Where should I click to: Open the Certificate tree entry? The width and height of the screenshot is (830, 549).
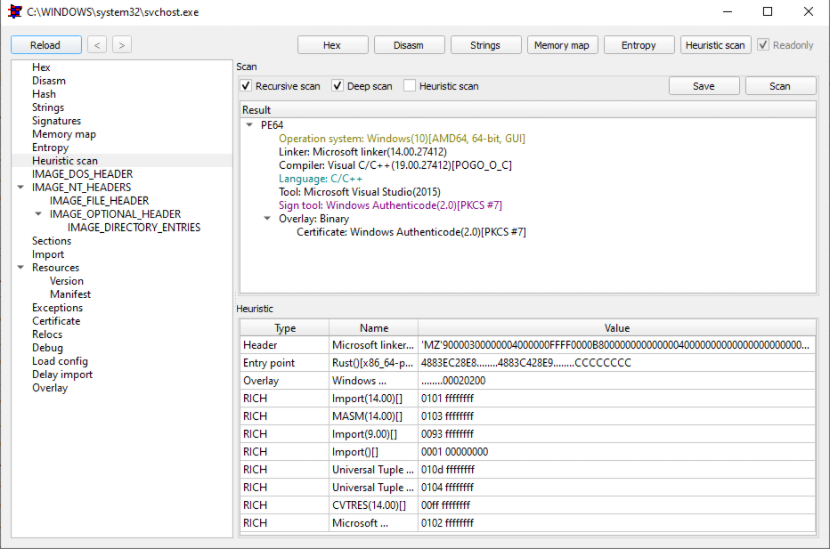[x=56, y=321]
